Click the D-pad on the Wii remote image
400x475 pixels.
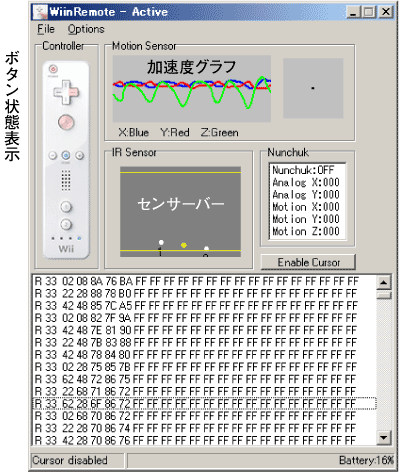point(66,92)
